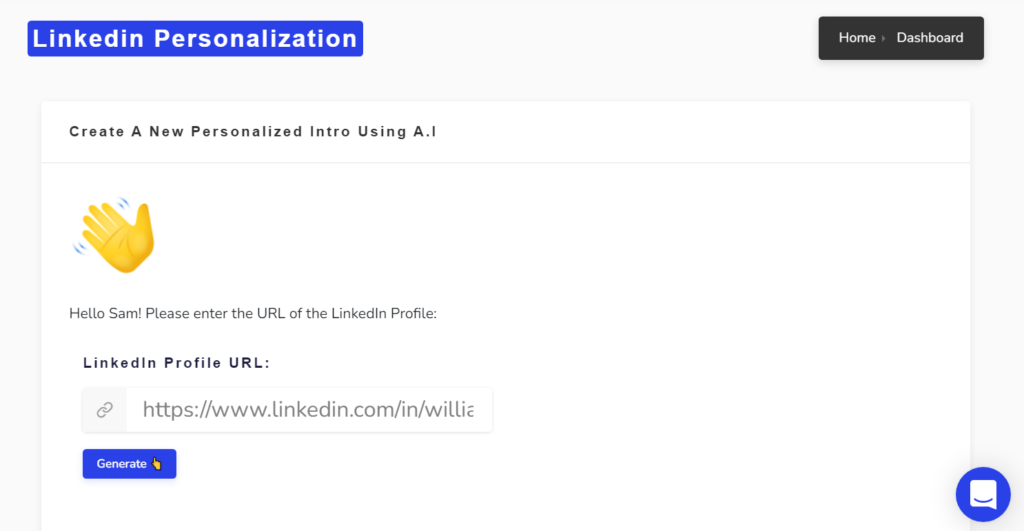Click the breadcrumb arrow between Home and Dashboard

[x=884, y=39]
